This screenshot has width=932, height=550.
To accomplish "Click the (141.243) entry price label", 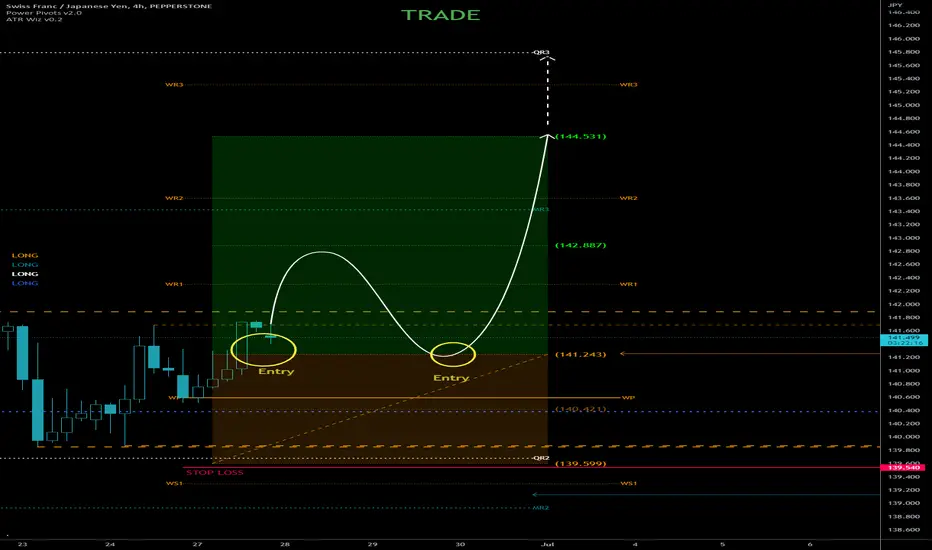I will pyautogui.click(x=581, y=354).
